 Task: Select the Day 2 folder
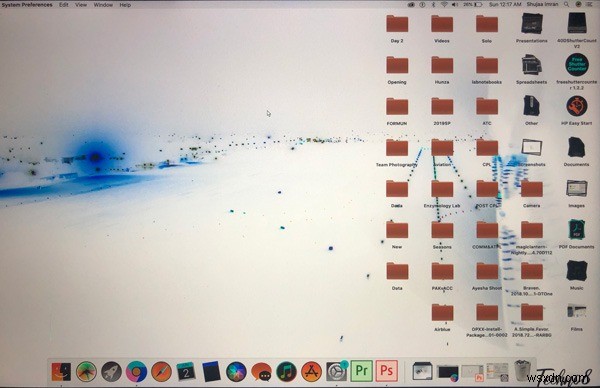(397, 24)
